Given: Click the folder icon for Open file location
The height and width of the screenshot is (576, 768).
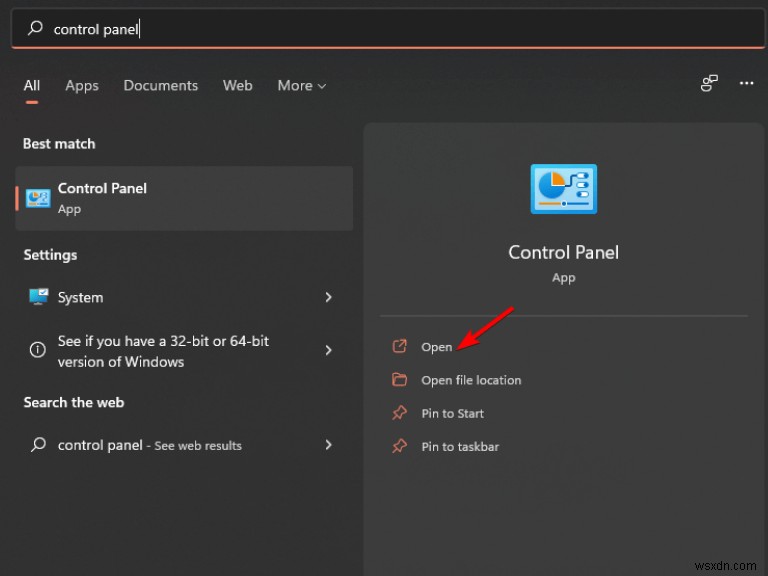Looking at the screenshot, I should pyautogui.click(x=399, y=380).
